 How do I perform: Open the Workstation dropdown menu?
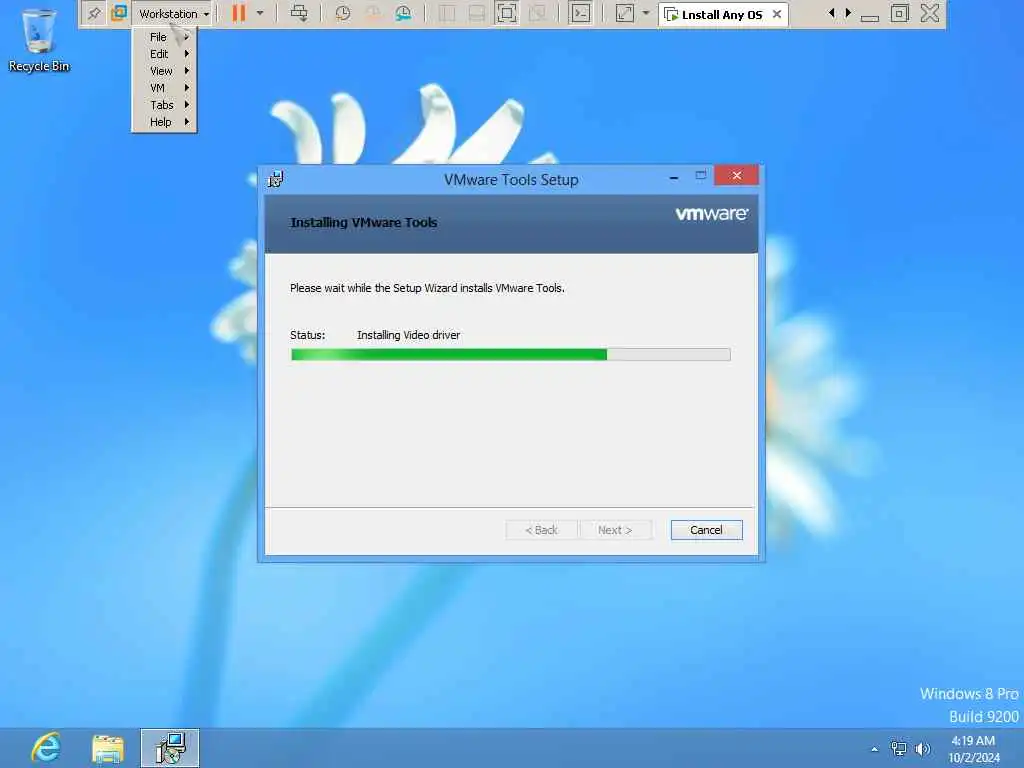pos(174,14)
